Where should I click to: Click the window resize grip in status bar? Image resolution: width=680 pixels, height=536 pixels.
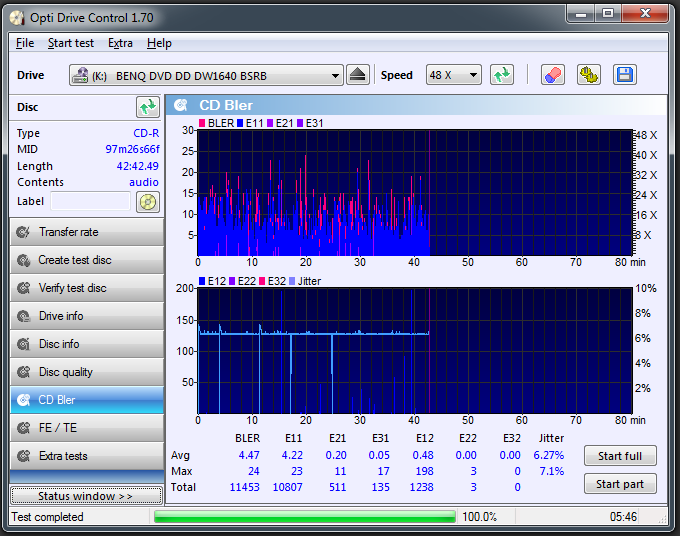pyautogui.click(x=662, y=519)
